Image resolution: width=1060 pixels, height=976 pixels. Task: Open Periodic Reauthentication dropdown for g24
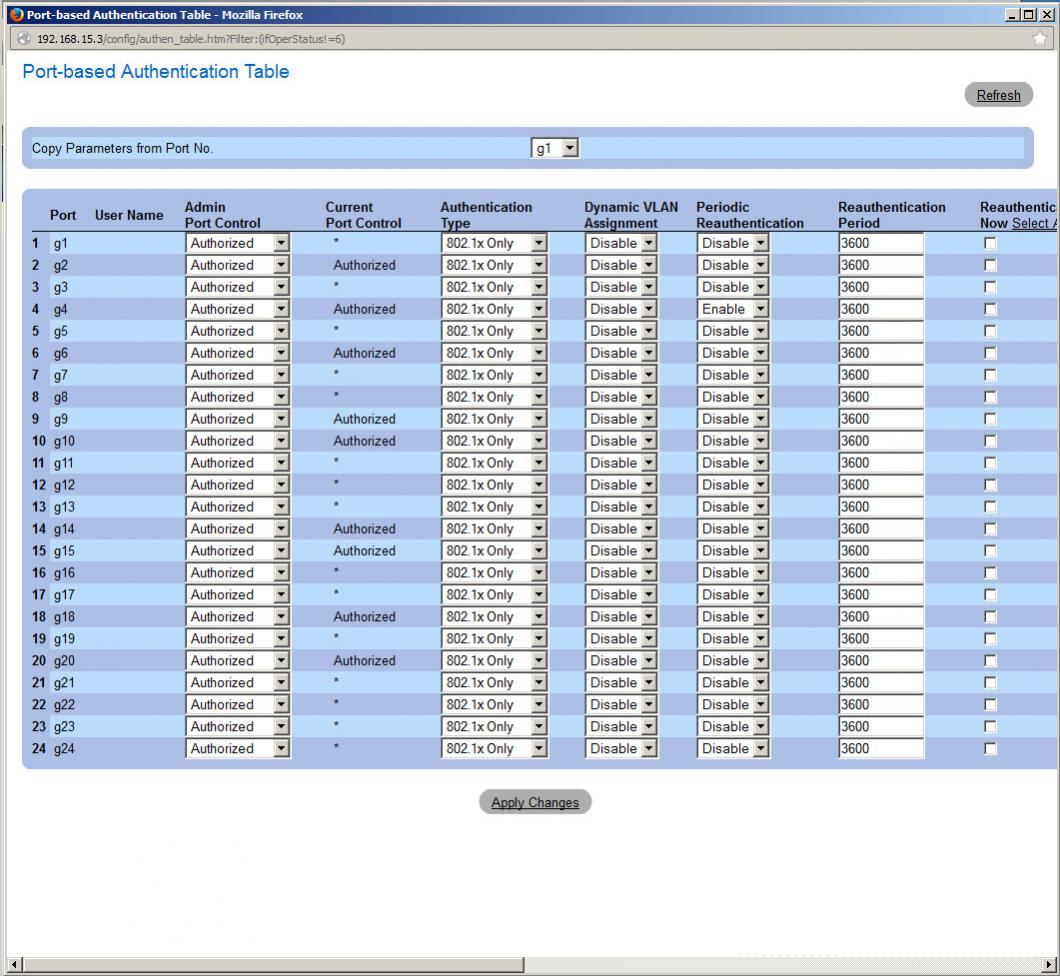pos(733,748)
